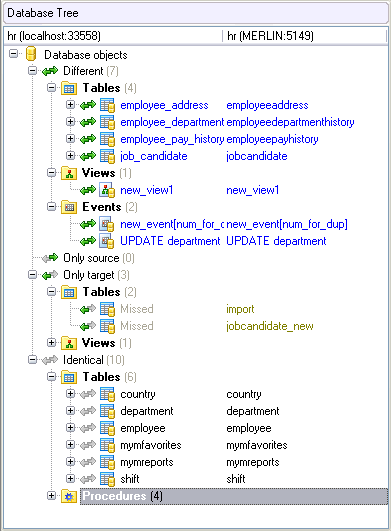
Task: Click the green sync arrows of employee_address
Action: click(x=88, y=105)
